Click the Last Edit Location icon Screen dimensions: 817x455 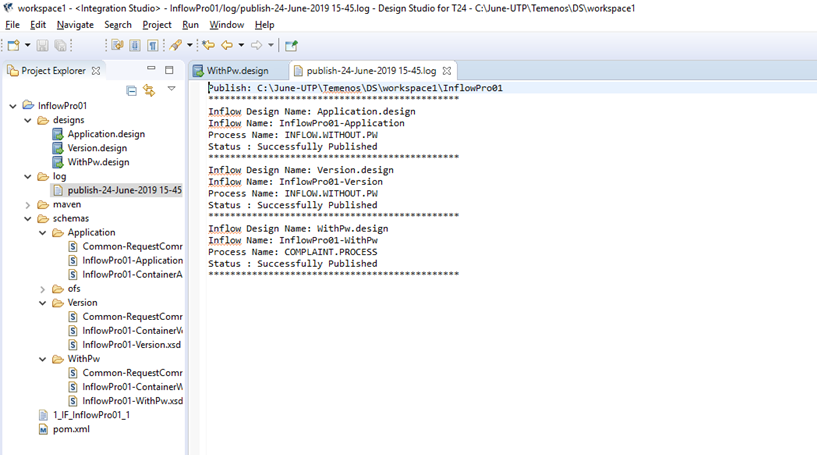208,45
